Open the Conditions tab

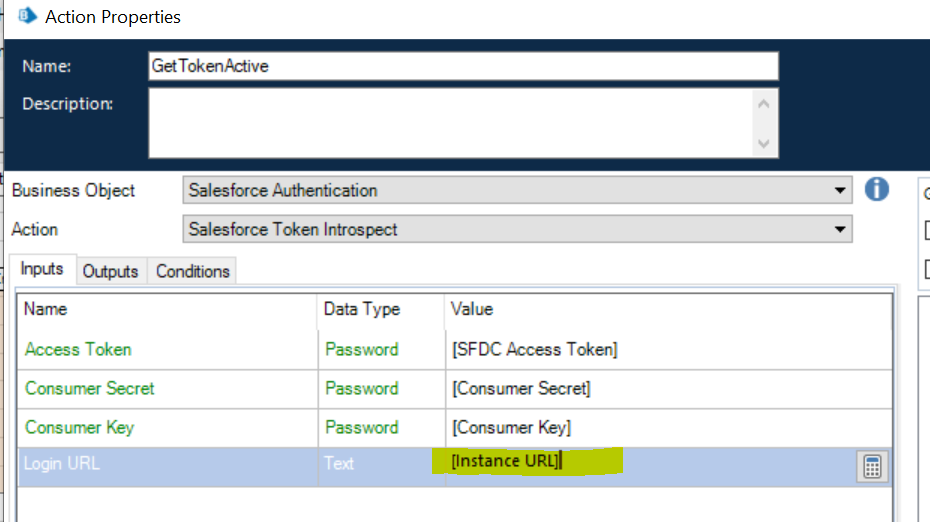pos(192,271)
